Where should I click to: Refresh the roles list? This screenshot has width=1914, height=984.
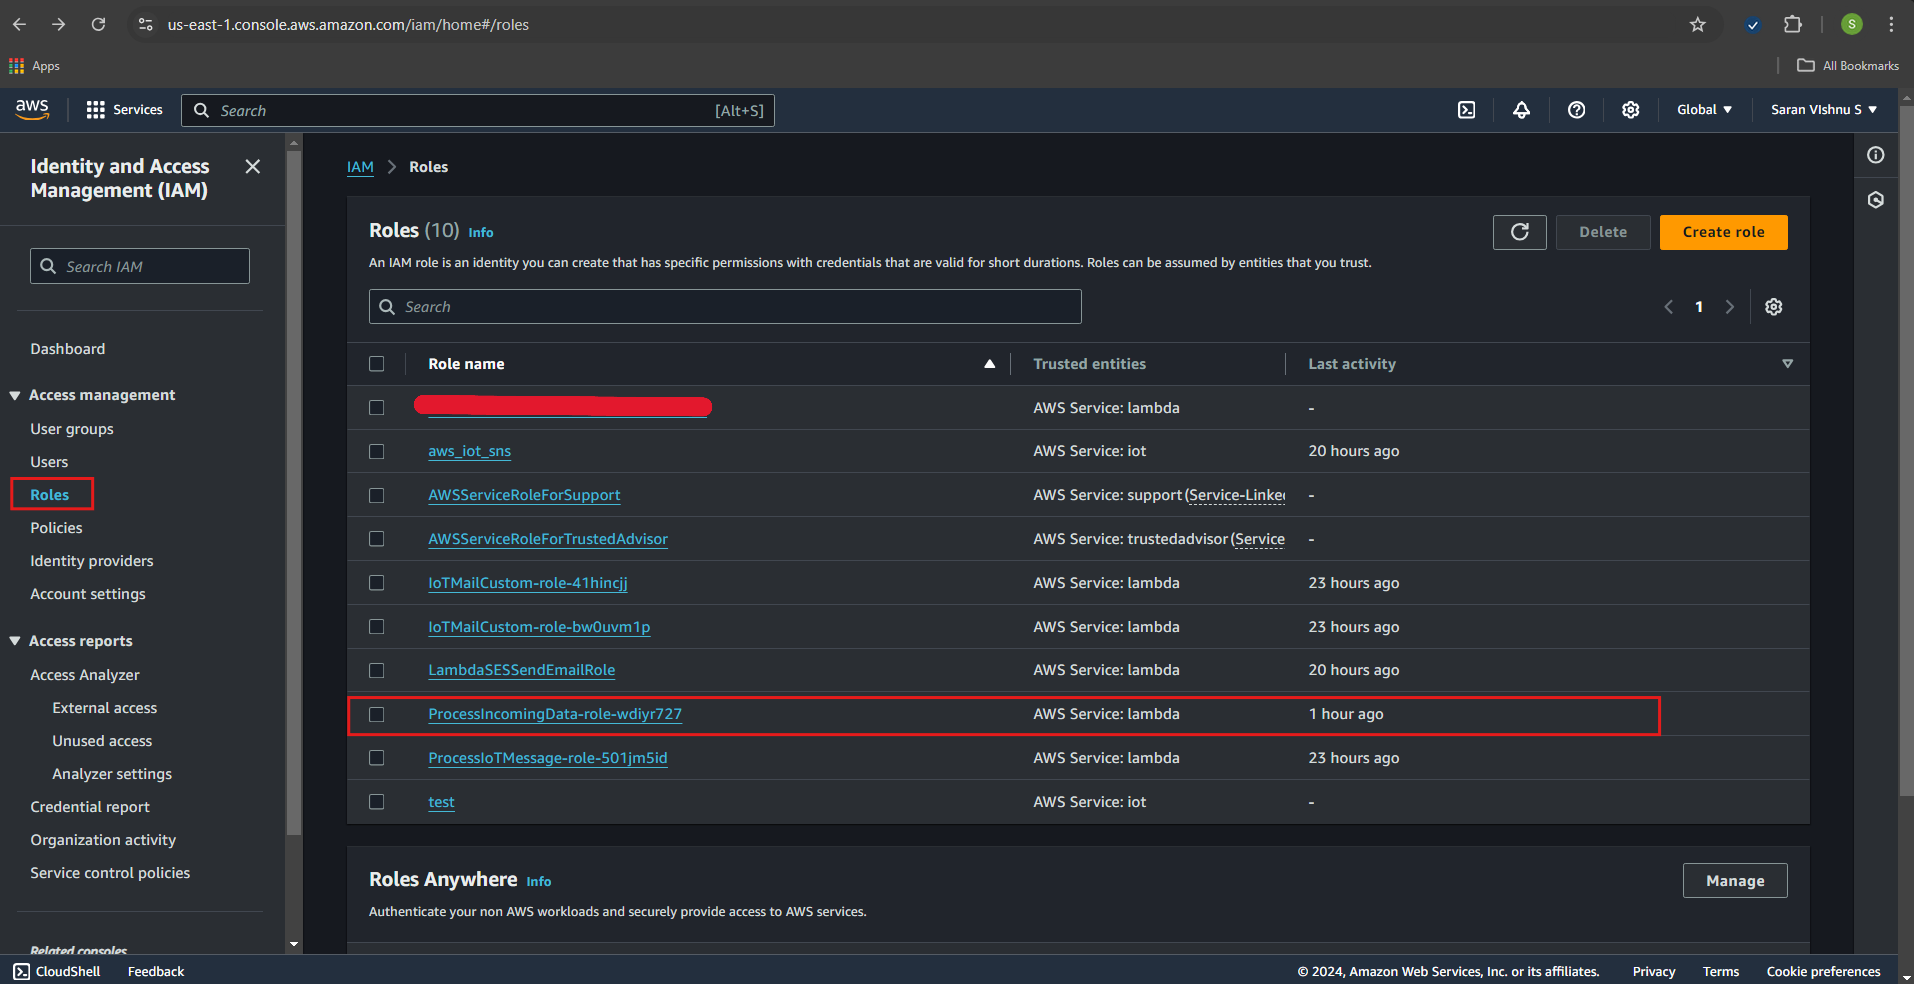pyautogui.click(x=1519, y=232)
